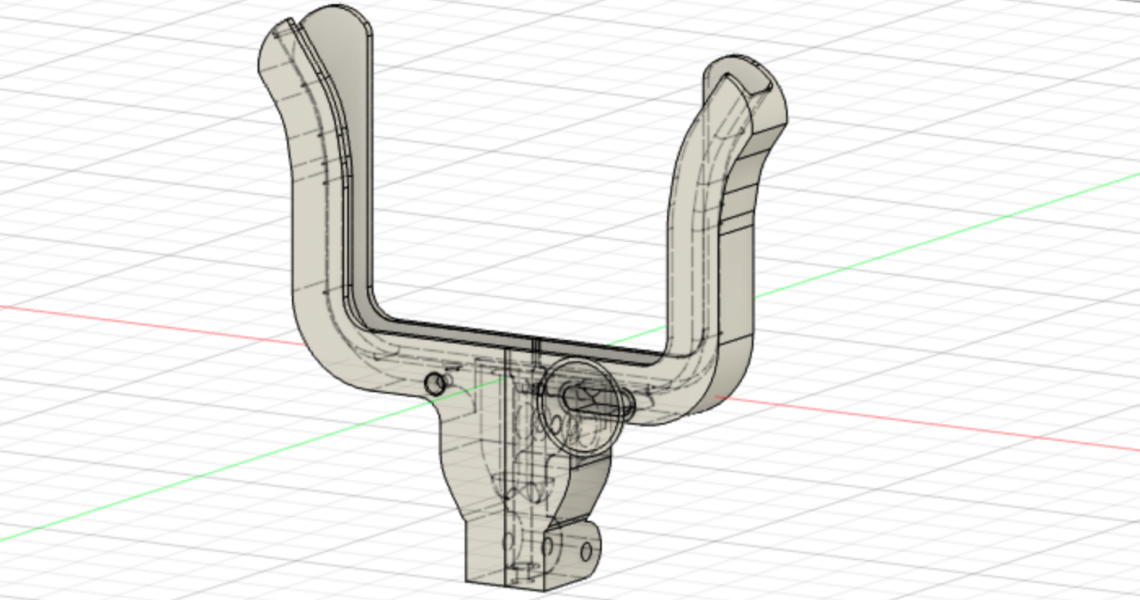Image resolution: width=1140 pixels, height=600 pixels.
Task: Click empty grid space between the fork arms
Action: [520, 200]
